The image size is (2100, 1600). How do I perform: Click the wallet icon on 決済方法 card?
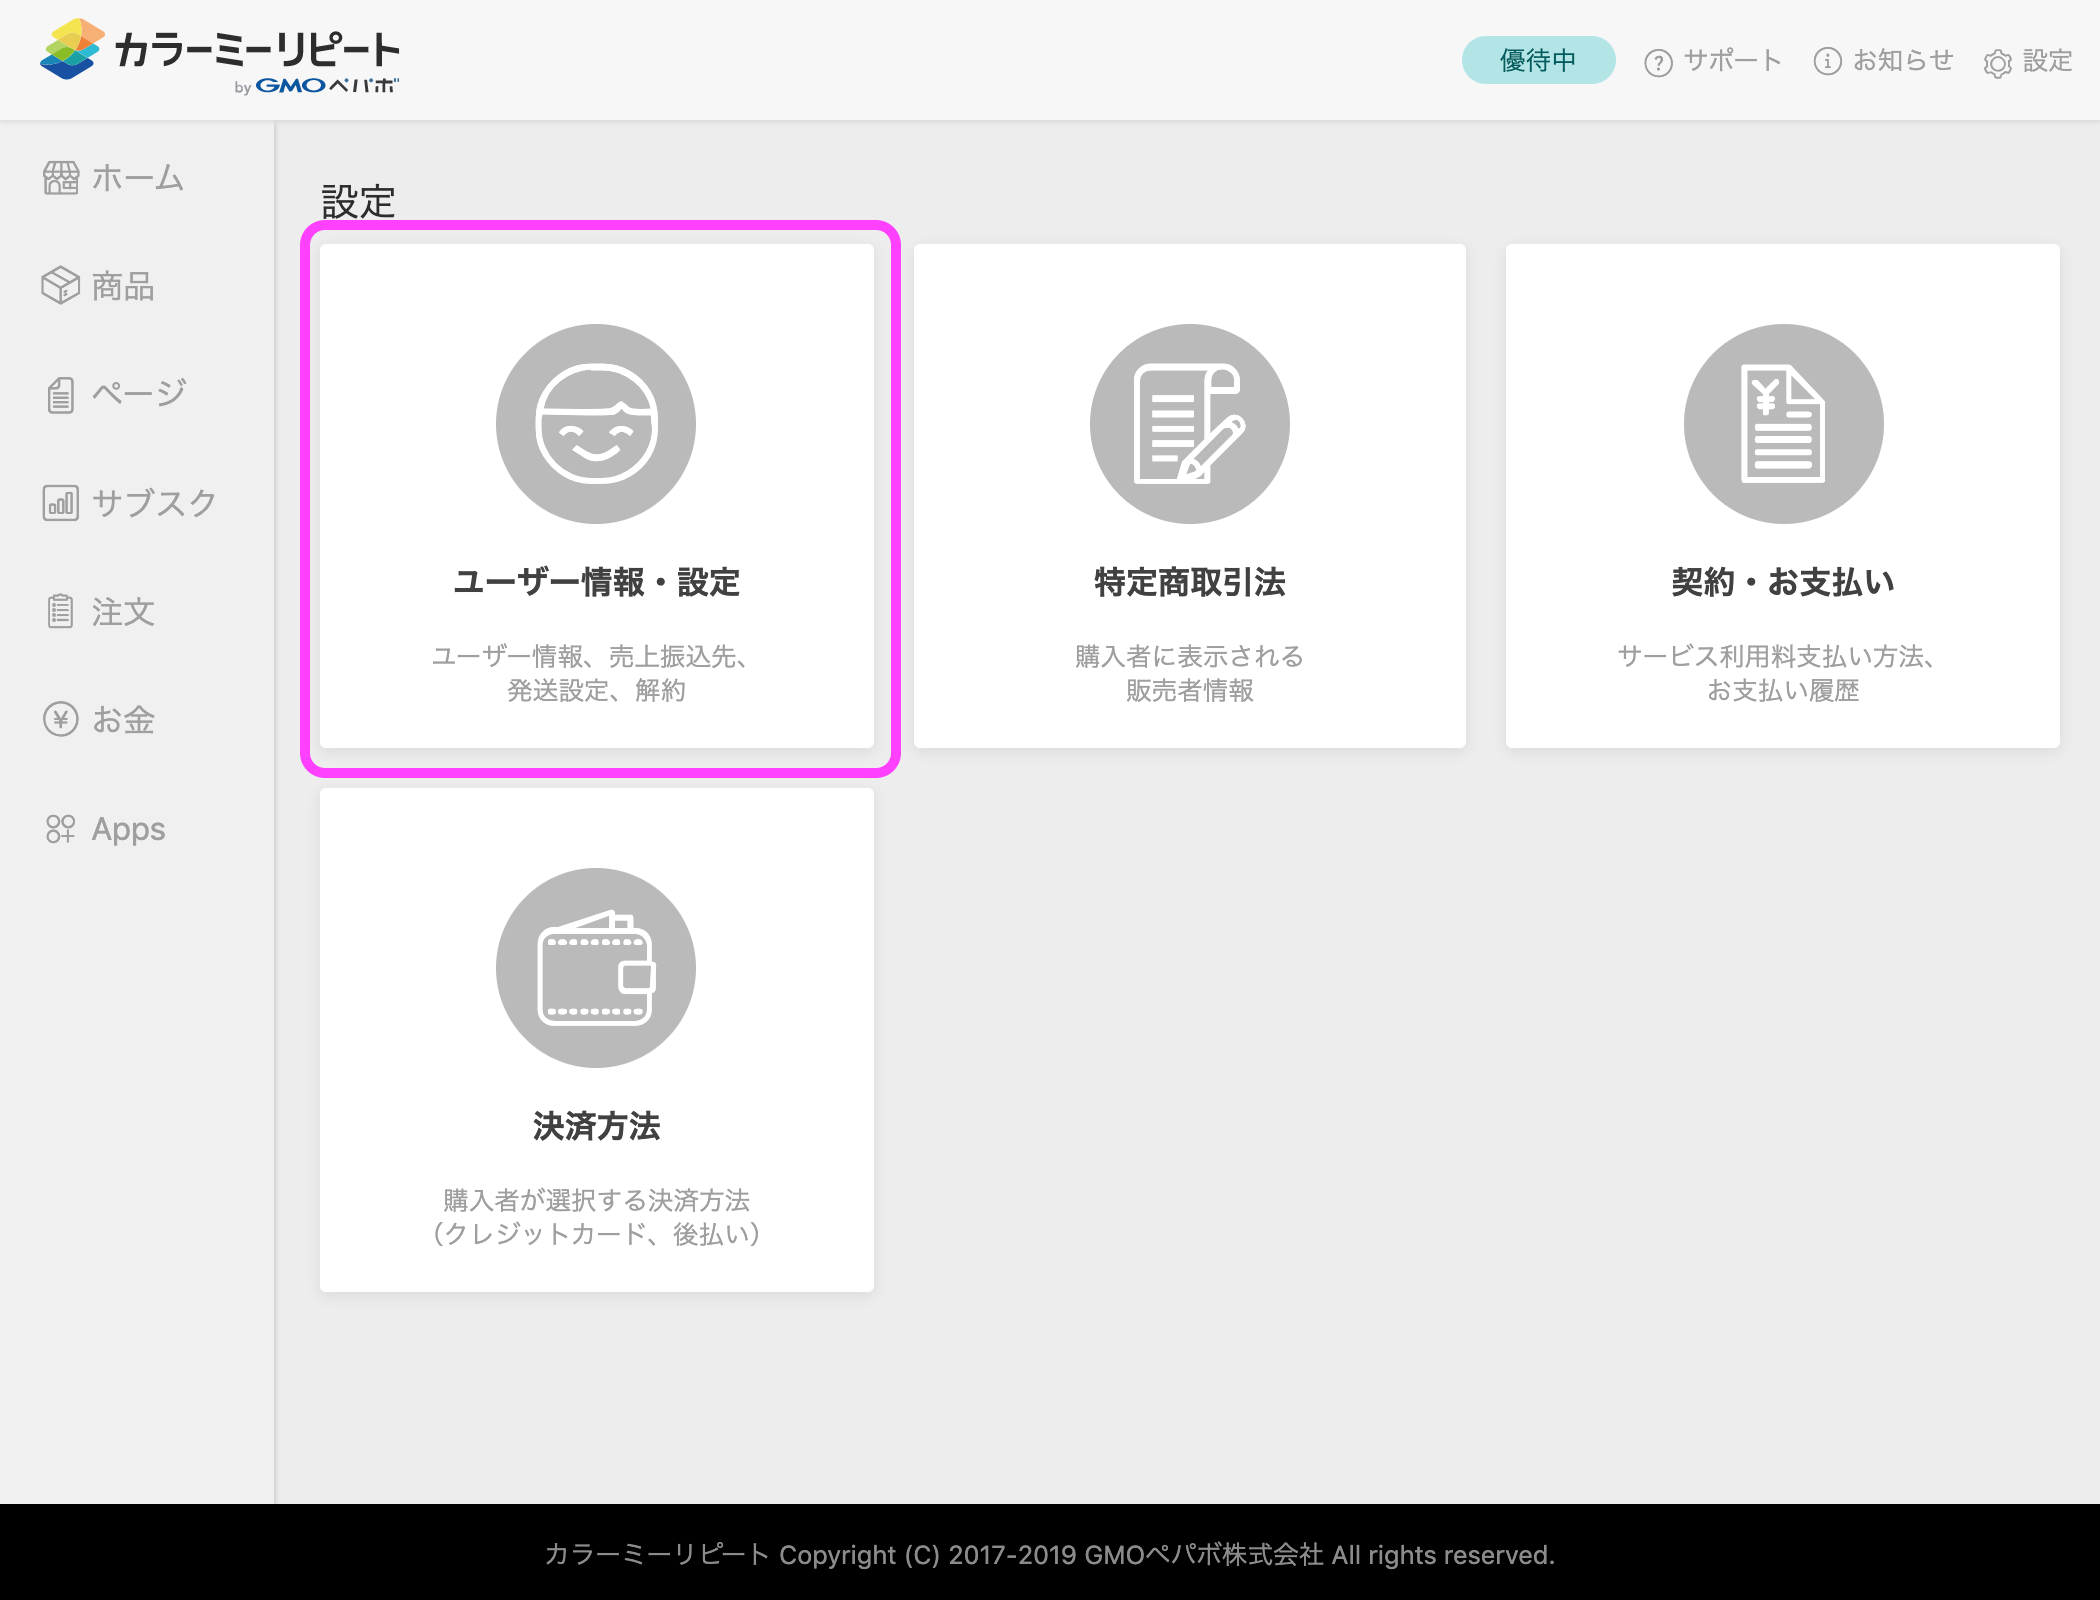(596, 967)
